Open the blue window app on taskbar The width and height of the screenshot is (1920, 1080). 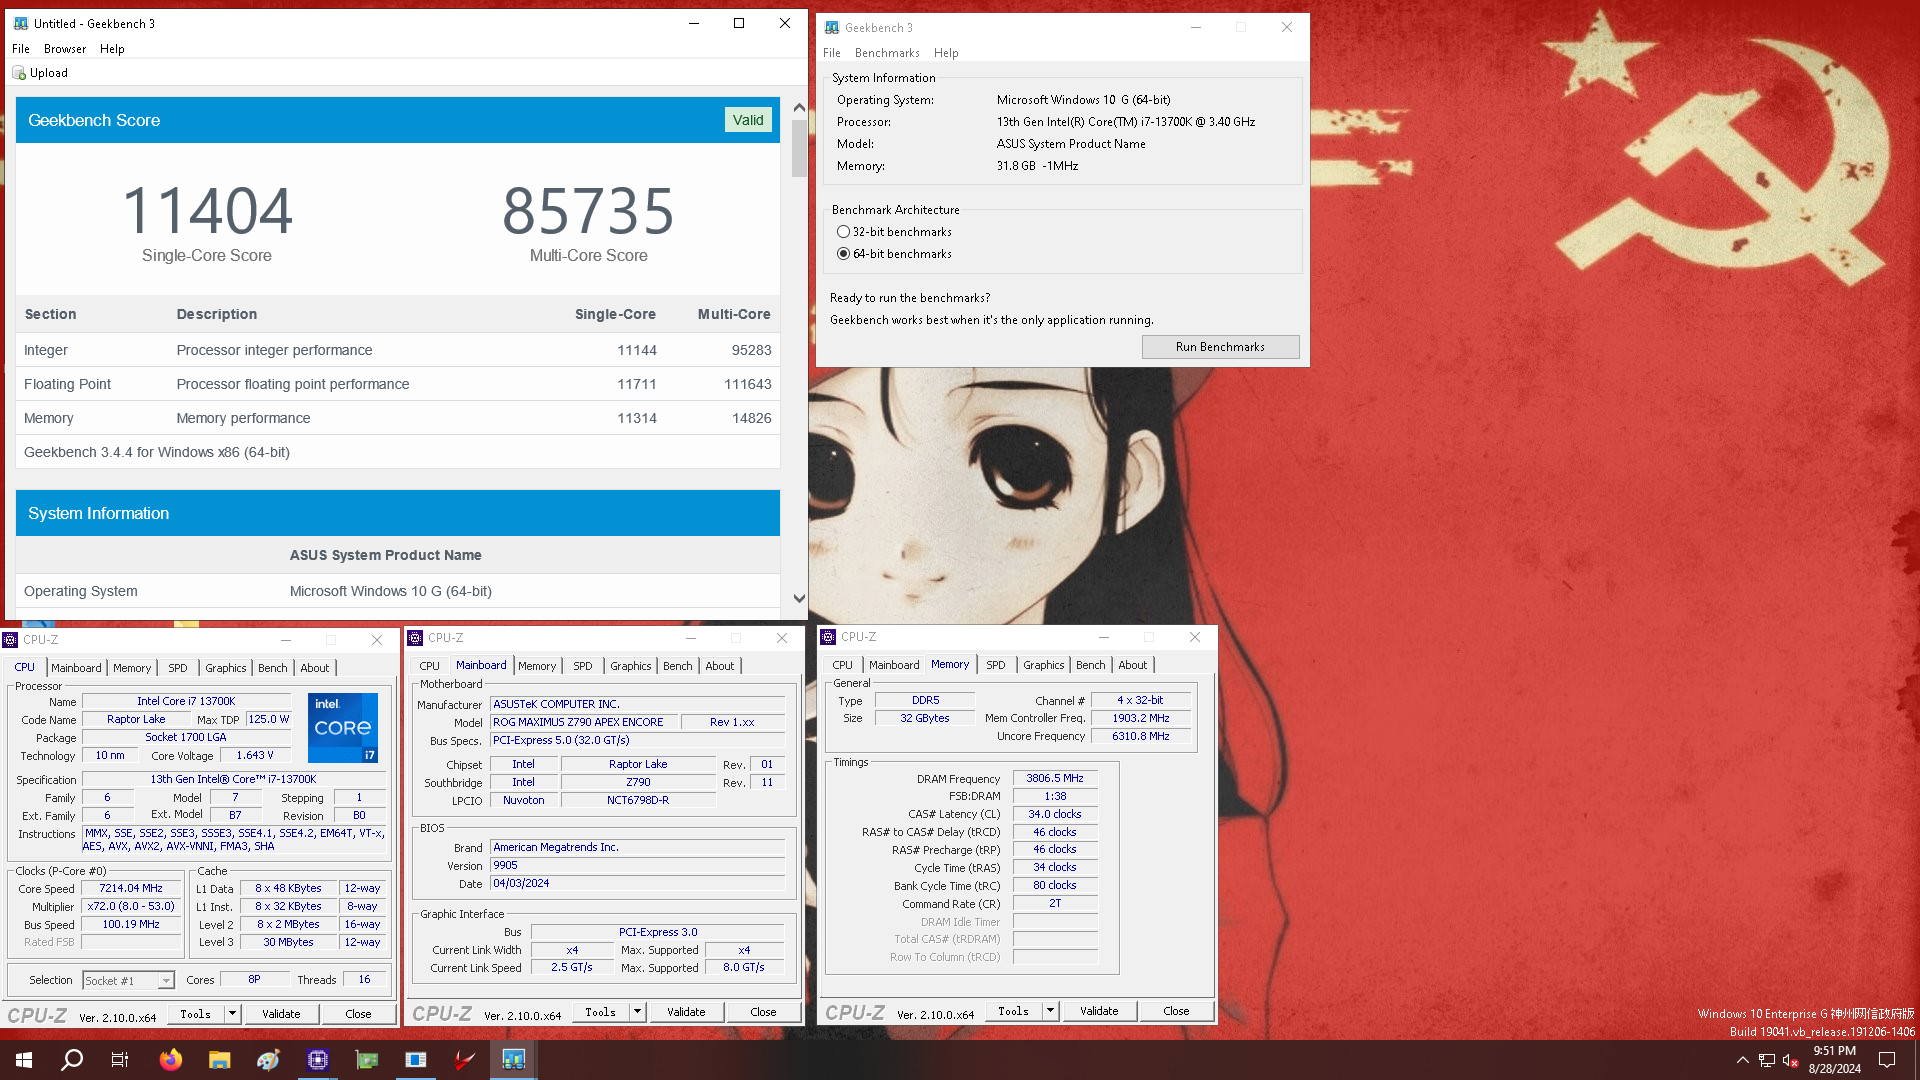(x=416, y=1060)
